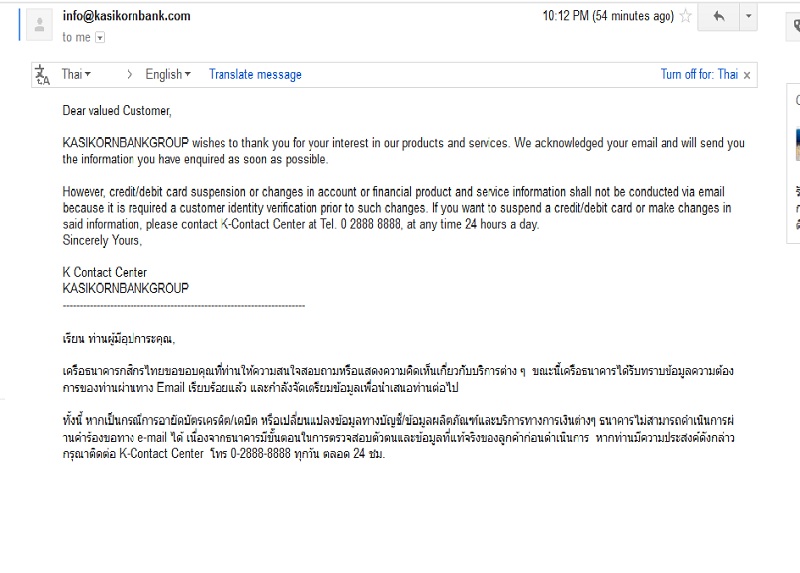Click the KASIKORNBANKGROUP signature line
Image resolution: width=800 pixels, height=573 pixels.
tap(125, 288)
